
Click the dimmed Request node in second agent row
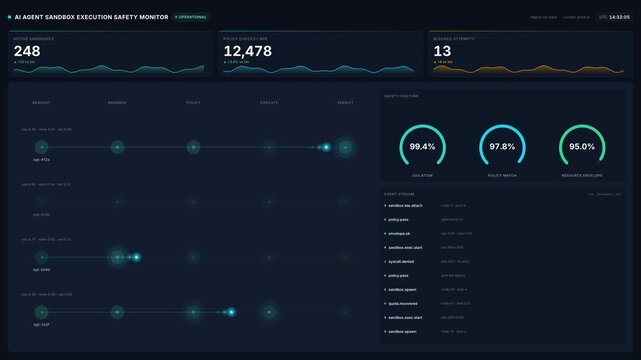tap(41, 202)
